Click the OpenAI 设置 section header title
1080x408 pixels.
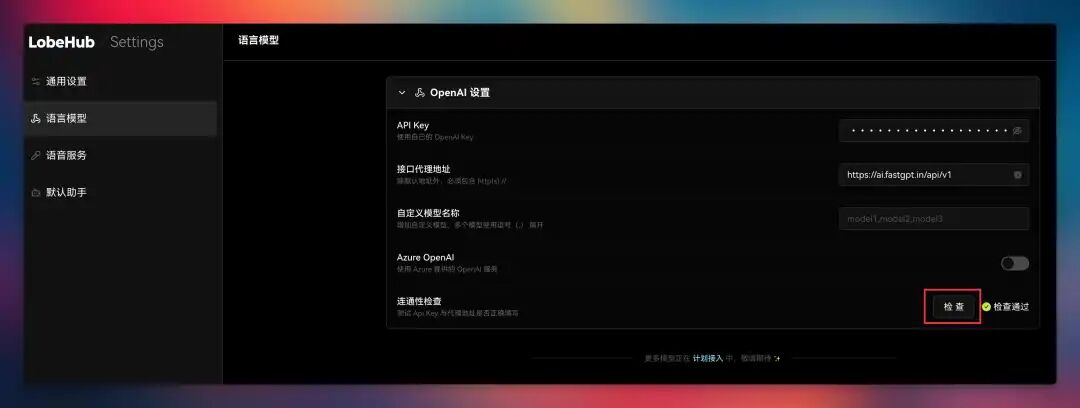459,92
